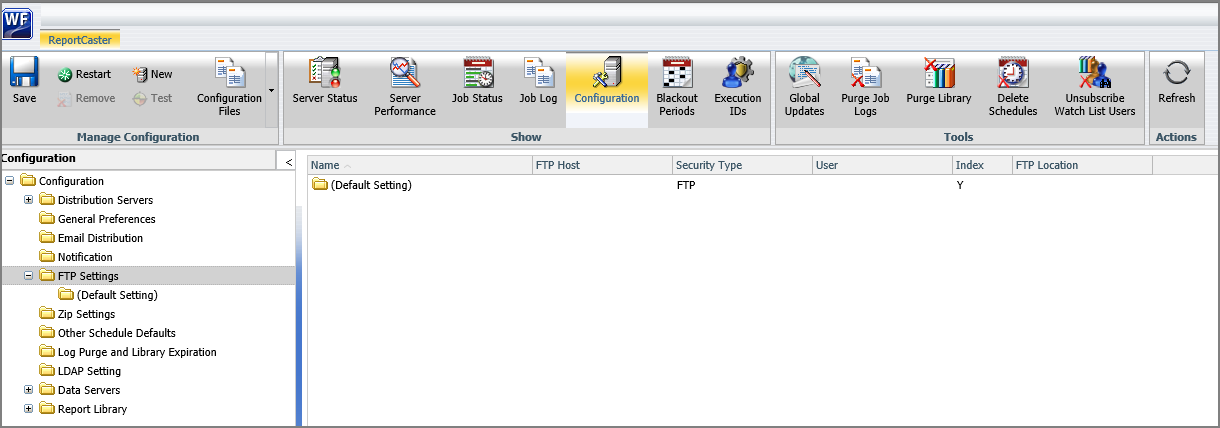
Task: Collapse the root Configuration tree node
Action: 10,181
